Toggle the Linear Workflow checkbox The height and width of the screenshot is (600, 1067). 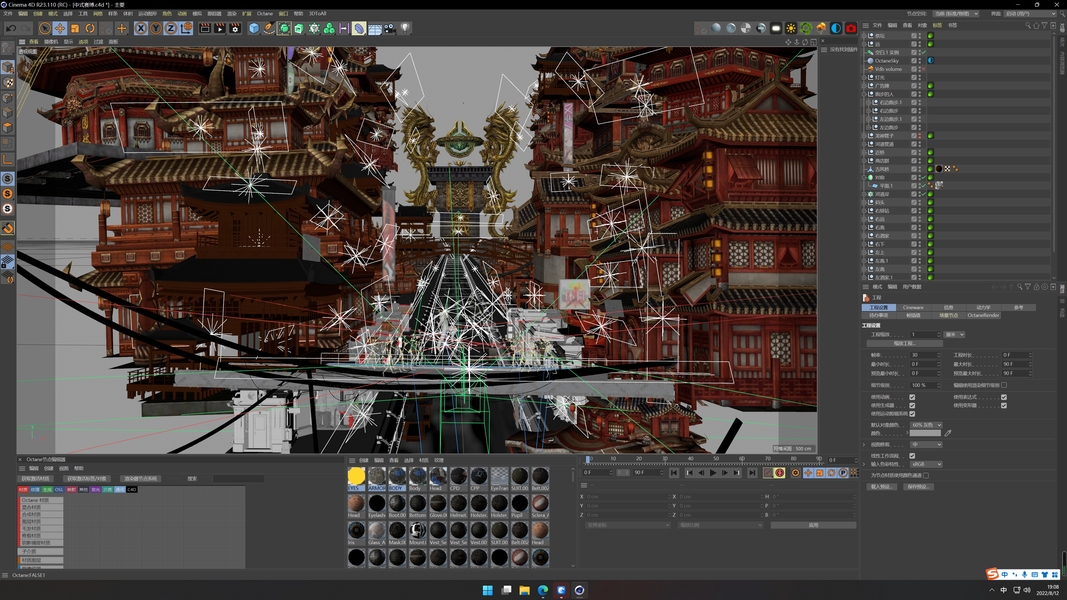[x=912, y=456]
